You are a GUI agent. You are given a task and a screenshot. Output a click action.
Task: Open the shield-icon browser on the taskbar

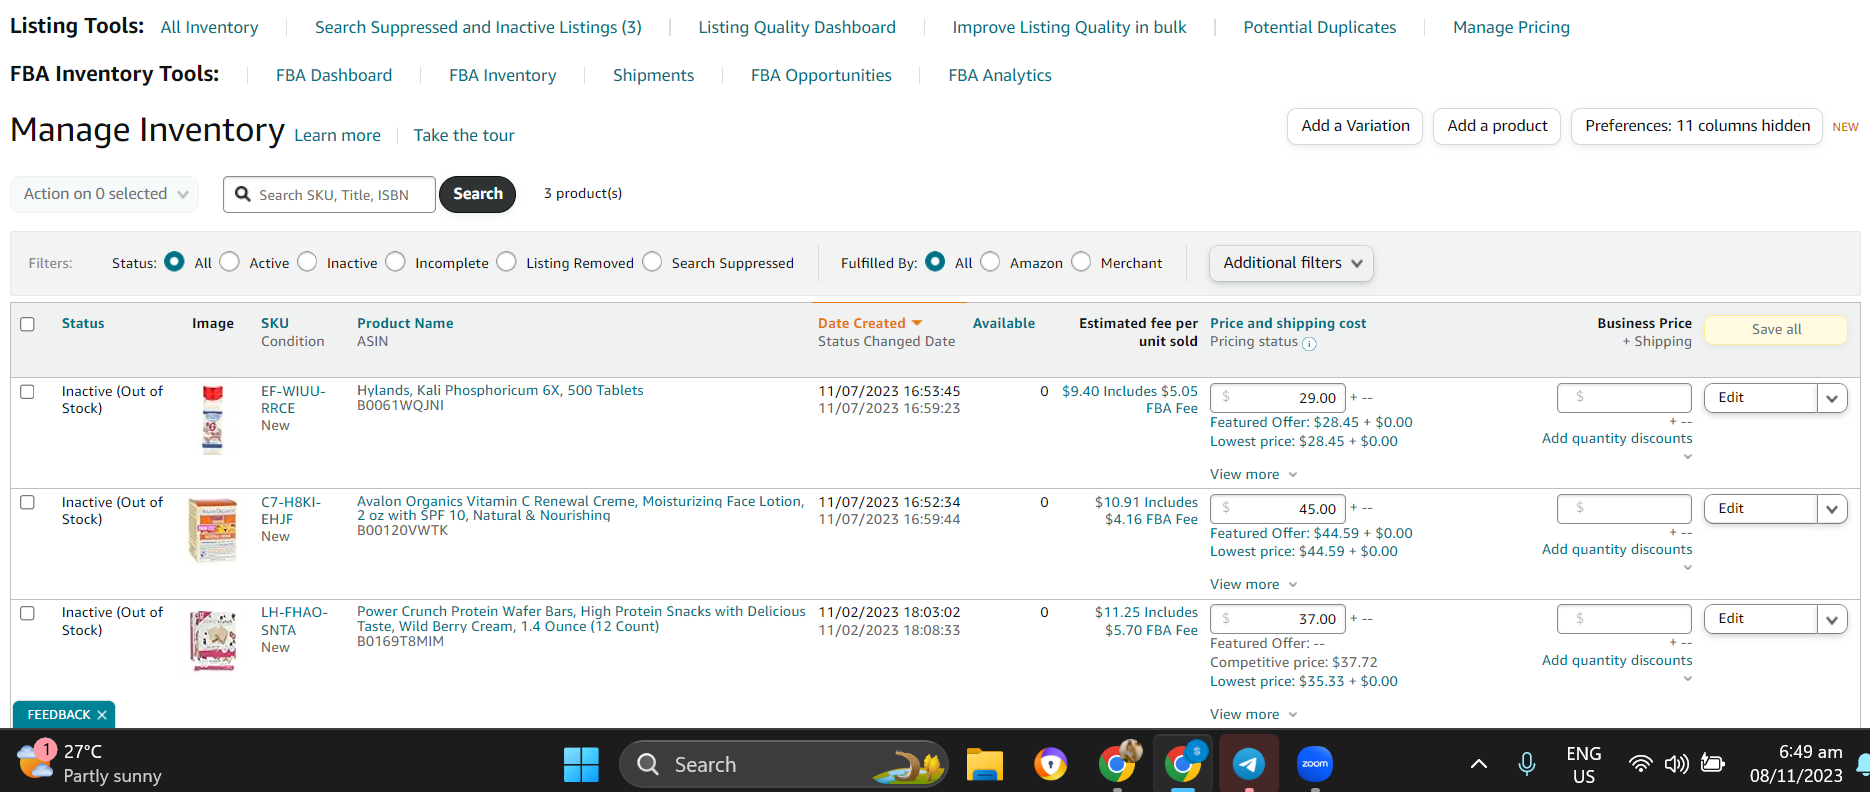click(x=1051, y=765)
